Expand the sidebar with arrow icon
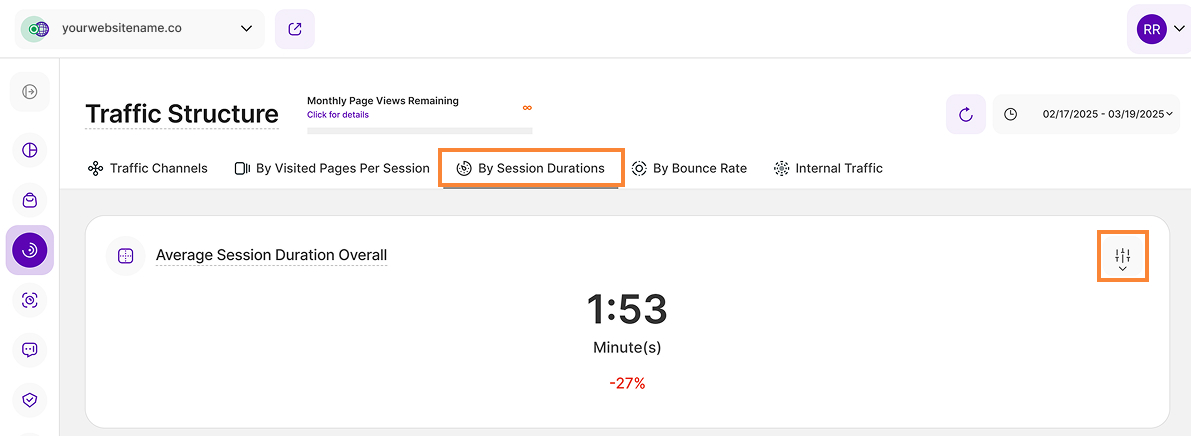The height and width of the screenshot is (436, 1191). click(x=30, y=92)
